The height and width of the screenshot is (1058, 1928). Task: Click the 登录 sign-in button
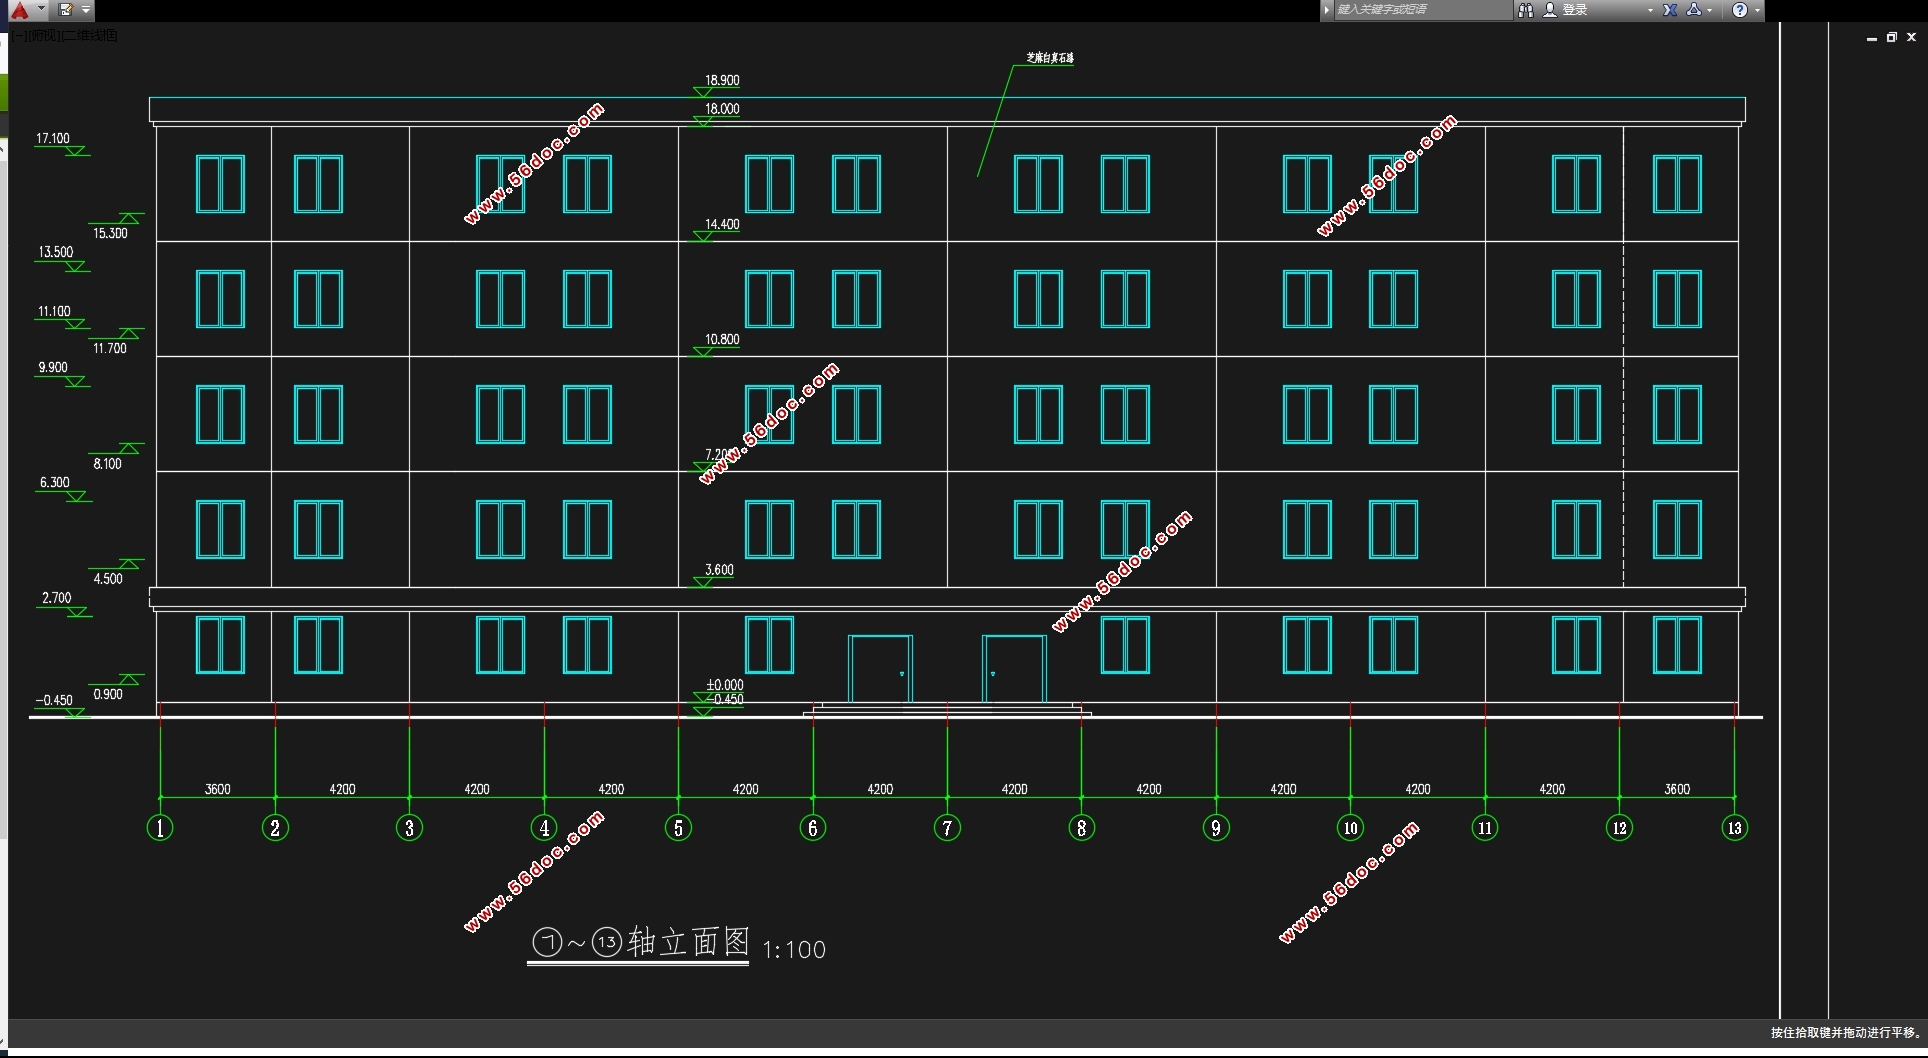[1575, 10]
